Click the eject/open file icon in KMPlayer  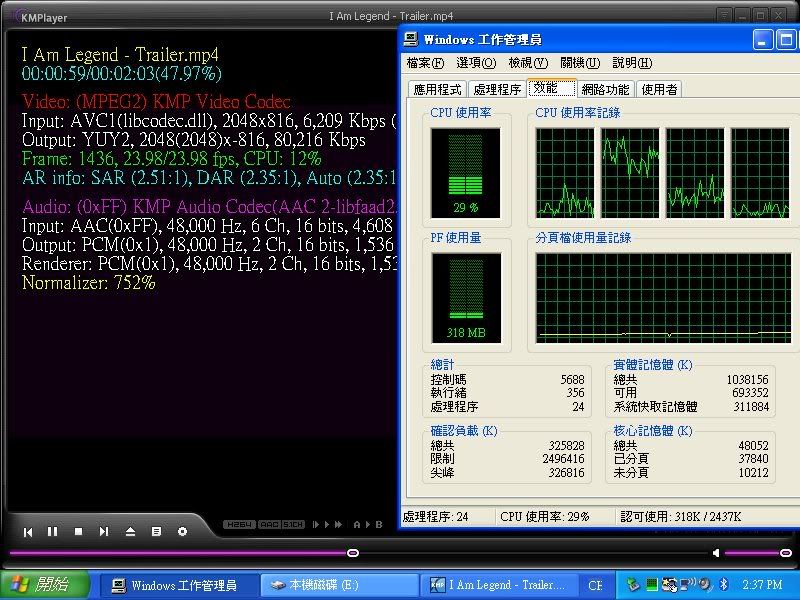tap(130, 532)
